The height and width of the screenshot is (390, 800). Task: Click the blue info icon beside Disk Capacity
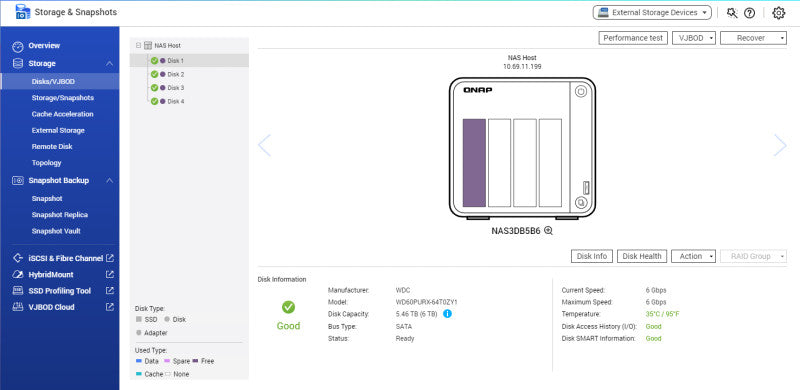click(447, 314)
